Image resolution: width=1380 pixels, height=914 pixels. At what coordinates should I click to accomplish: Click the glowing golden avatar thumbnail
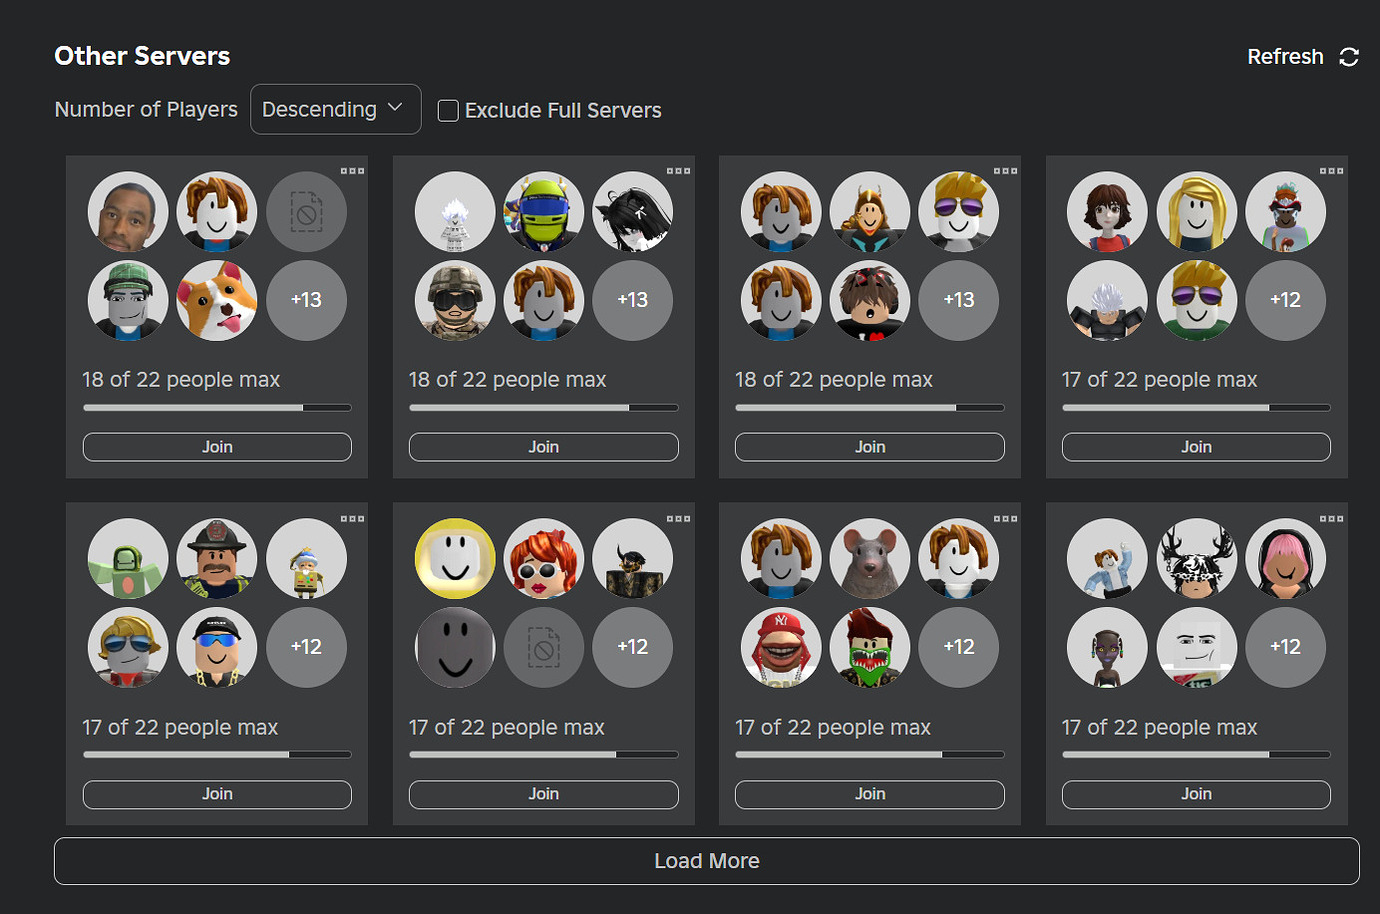tap(455, 558)
